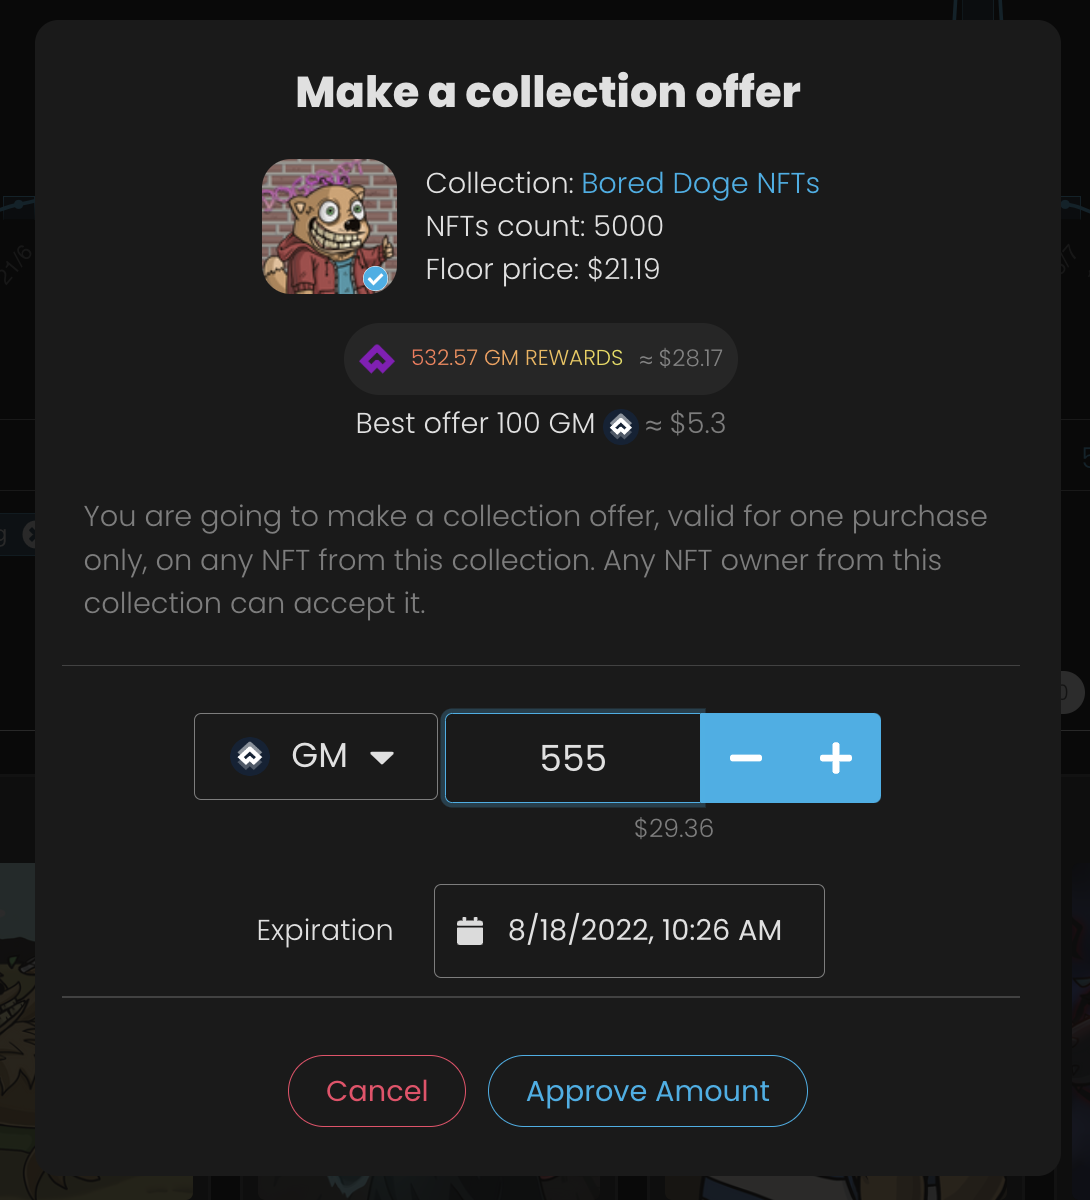This screenshot has width=1090, height=1200.
Task: Click the Floor price $21.19 text
Action: tap(543, 270)
